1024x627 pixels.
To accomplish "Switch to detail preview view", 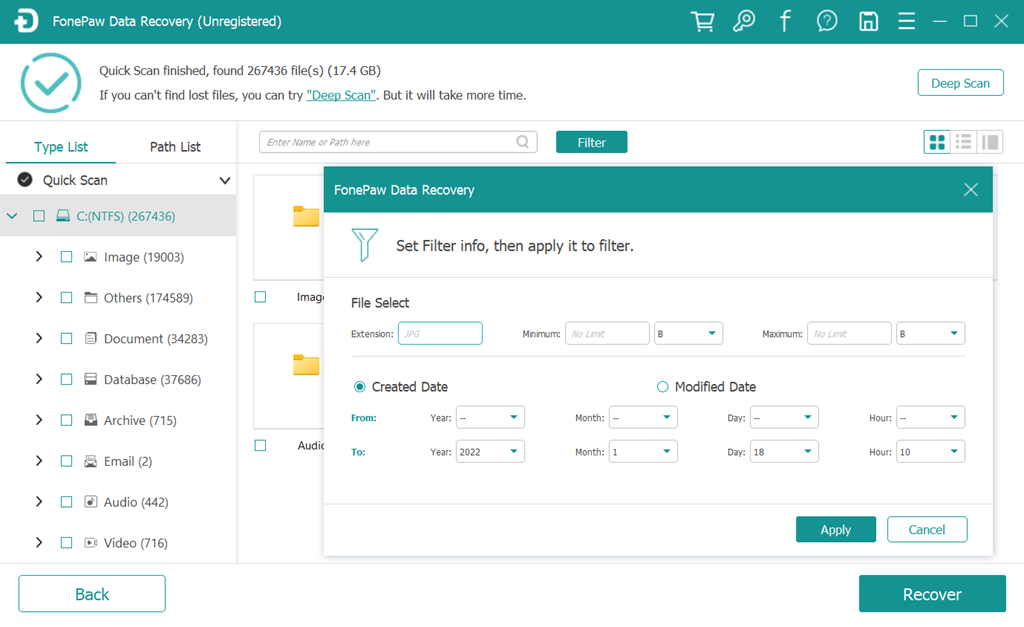I will tap(990, 142).
